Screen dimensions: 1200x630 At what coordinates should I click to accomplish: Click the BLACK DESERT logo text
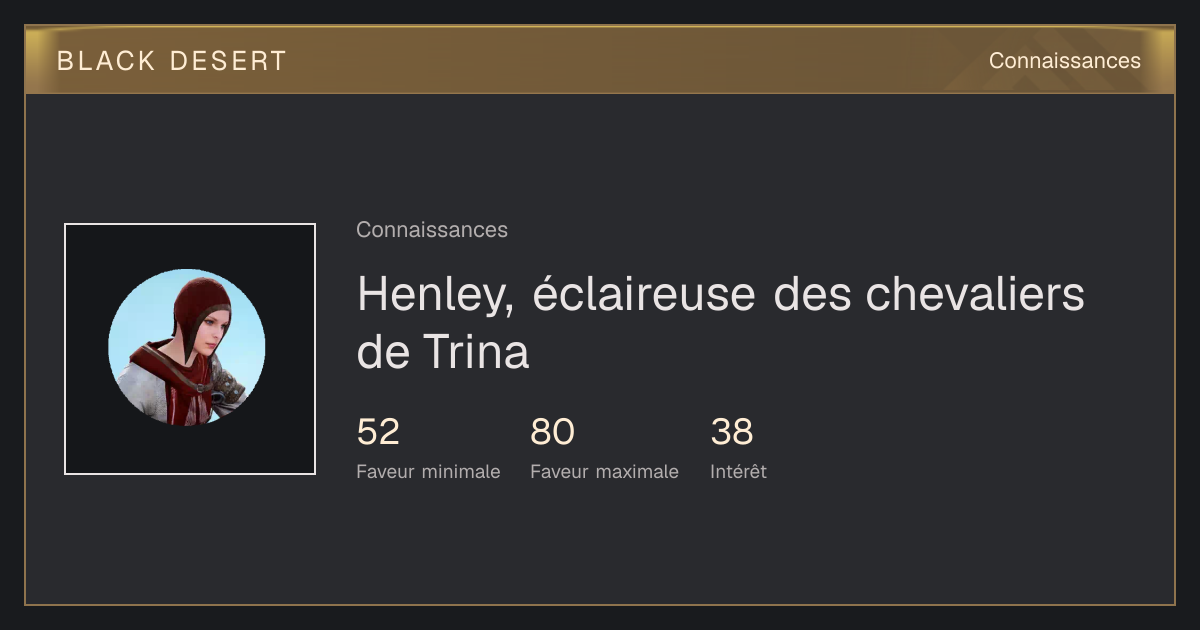tap(172, 61)
